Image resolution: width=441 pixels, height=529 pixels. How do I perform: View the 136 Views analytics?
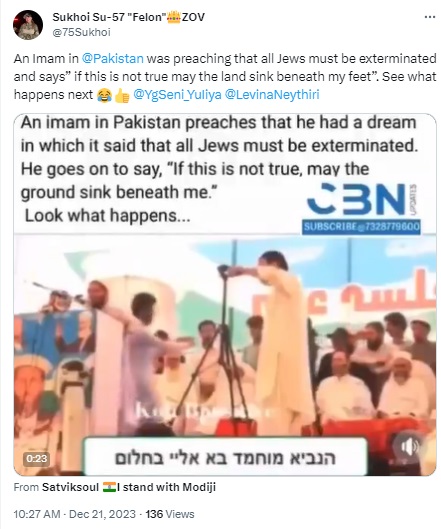170,514
